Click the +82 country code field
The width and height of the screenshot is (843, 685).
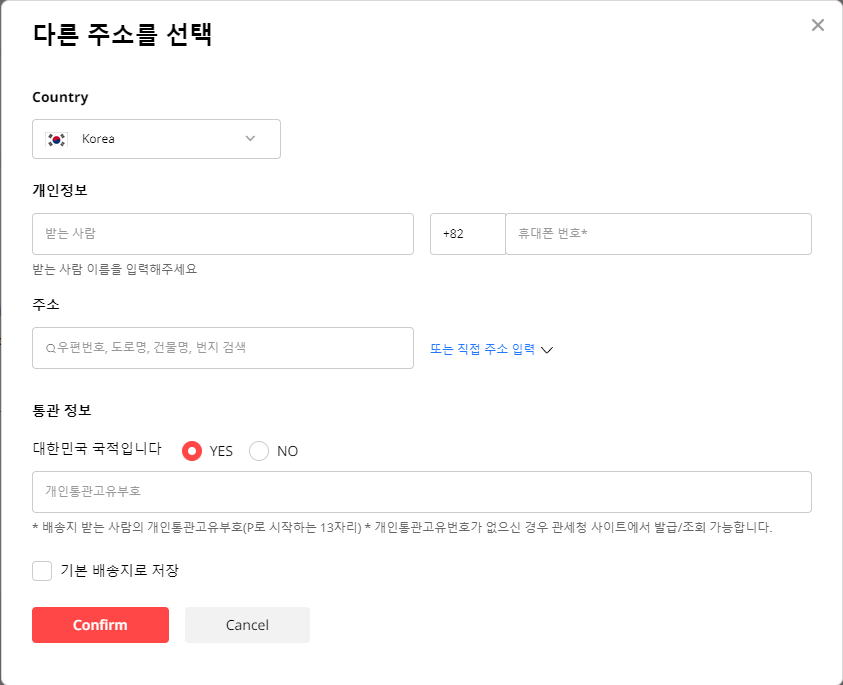[x=468, y=234]
